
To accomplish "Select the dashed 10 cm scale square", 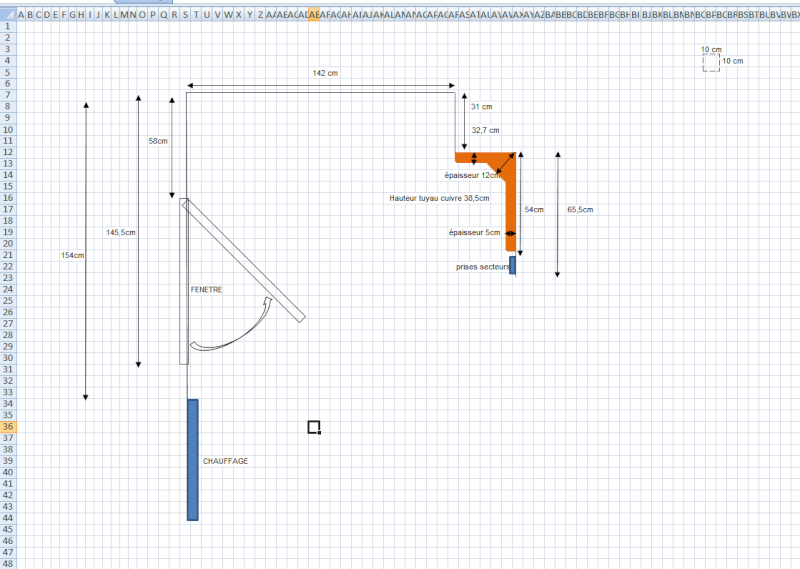I will point(711,63).
